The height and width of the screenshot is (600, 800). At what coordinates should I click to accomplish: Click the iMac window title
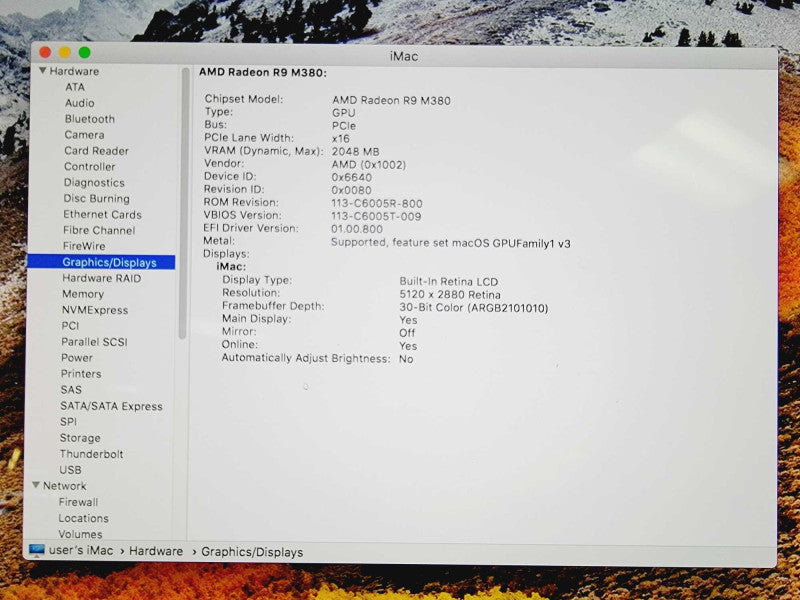tap(404, 56)
